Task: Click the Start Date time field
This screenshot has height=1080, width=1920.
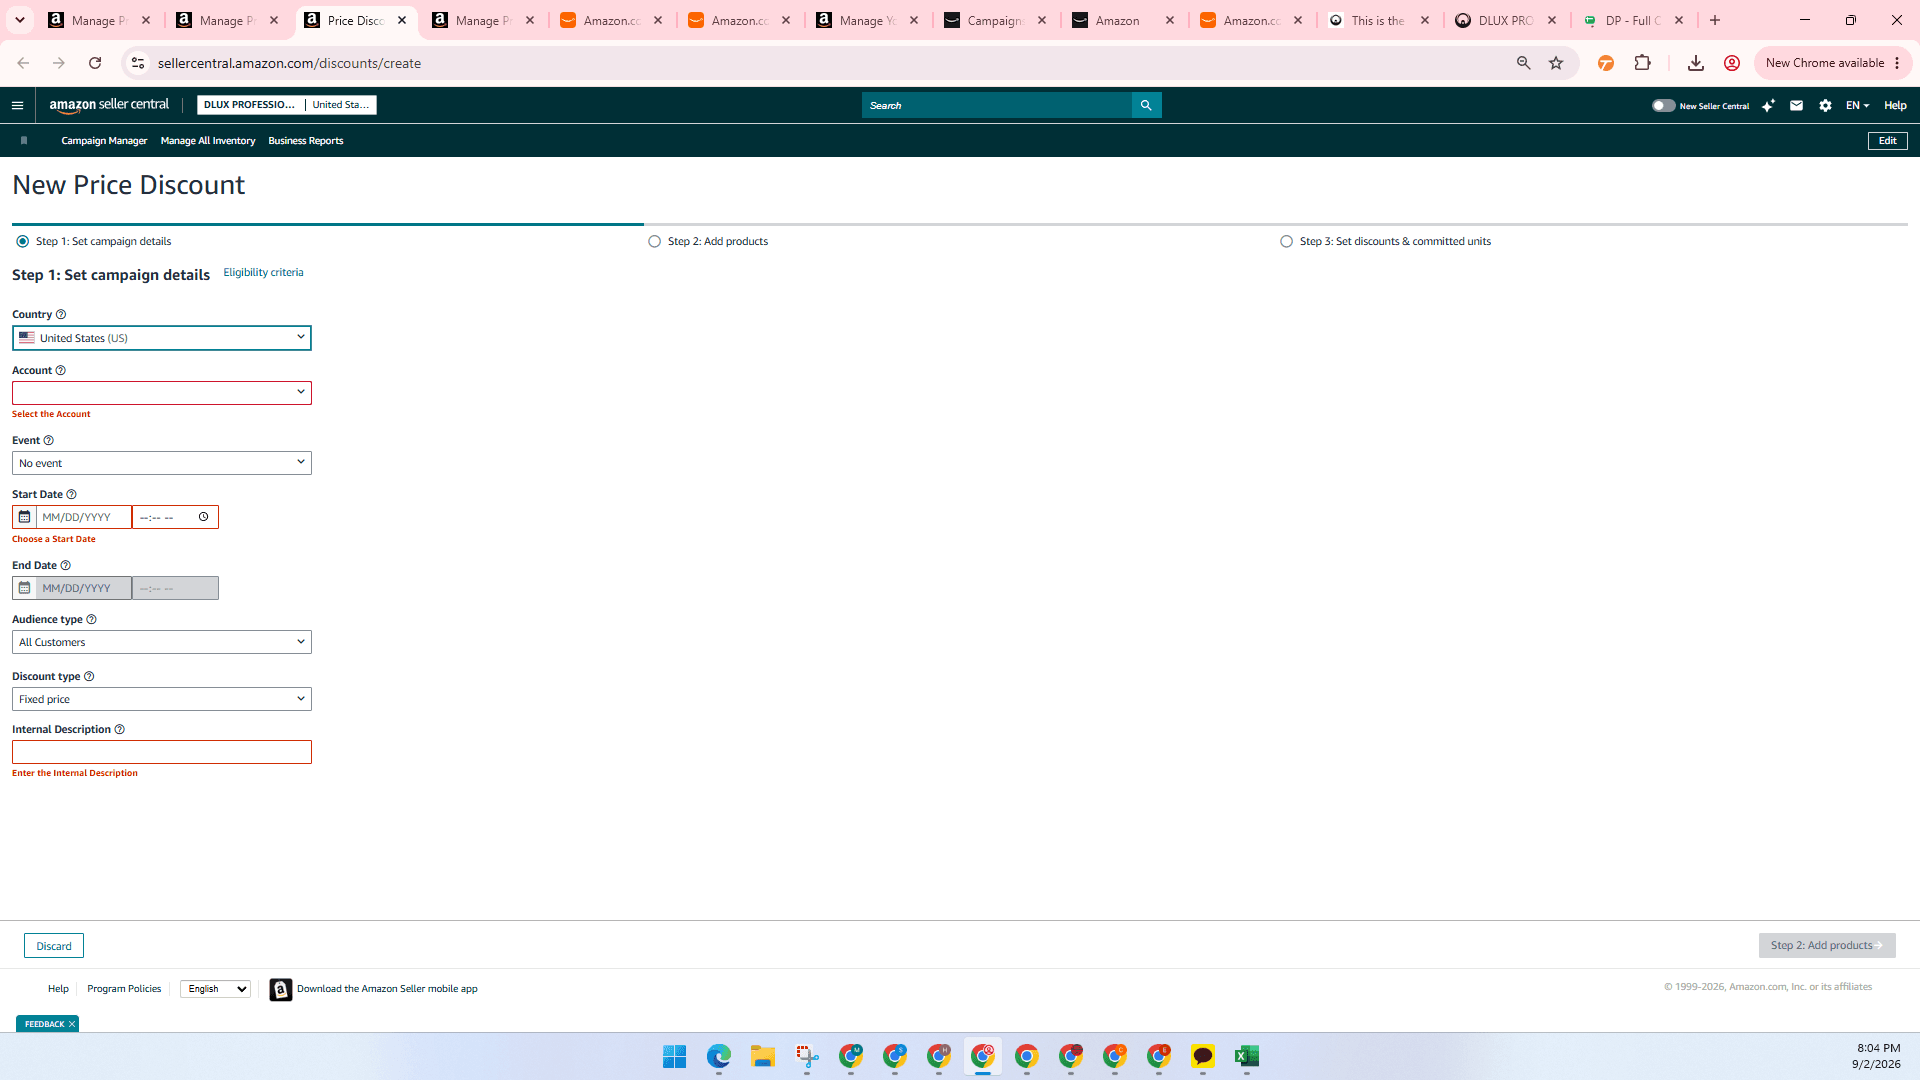Action: [x=175, y=517]
